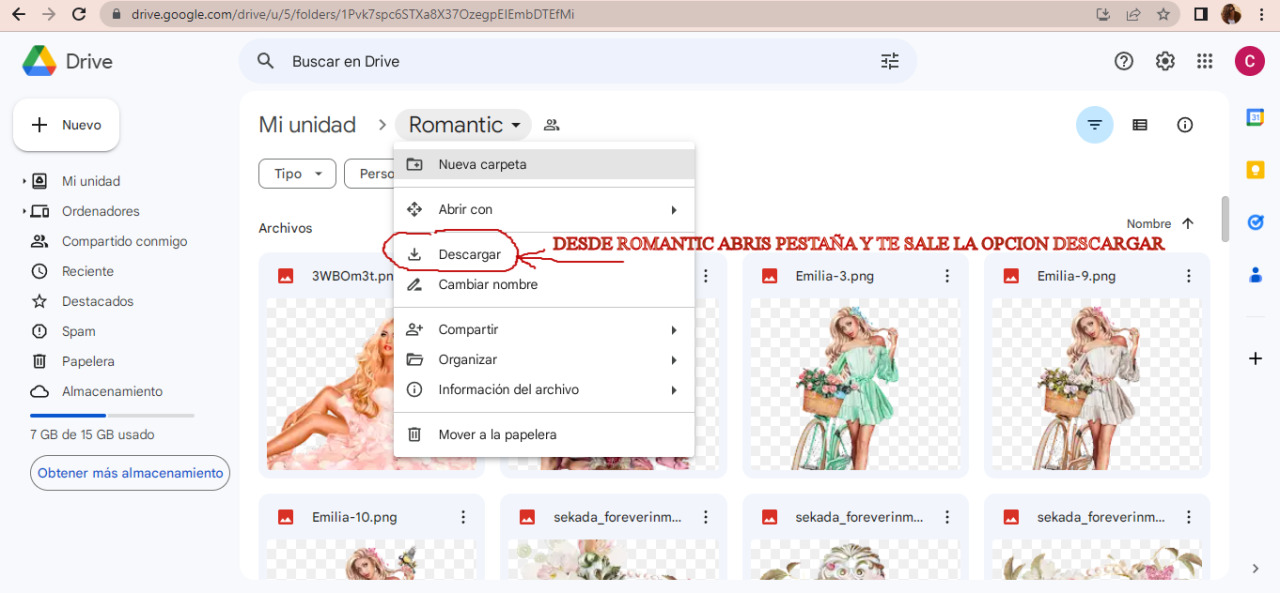Open the Help question mark icon
The height and width of the screenshot is (593, 1280).
pos(1124,61)
